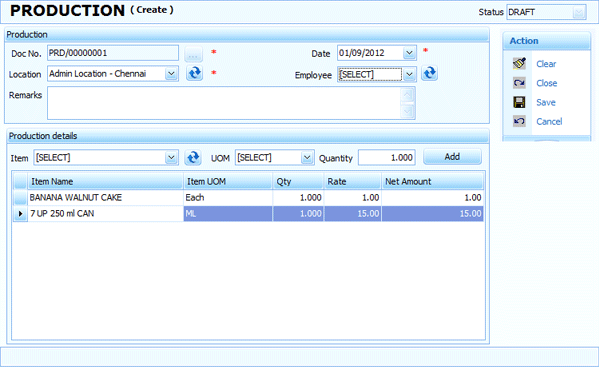The width and height of the screenshot is (599, 367).
Task: Click Remarks scrollbar down arrow
Action: coord(408,111)
